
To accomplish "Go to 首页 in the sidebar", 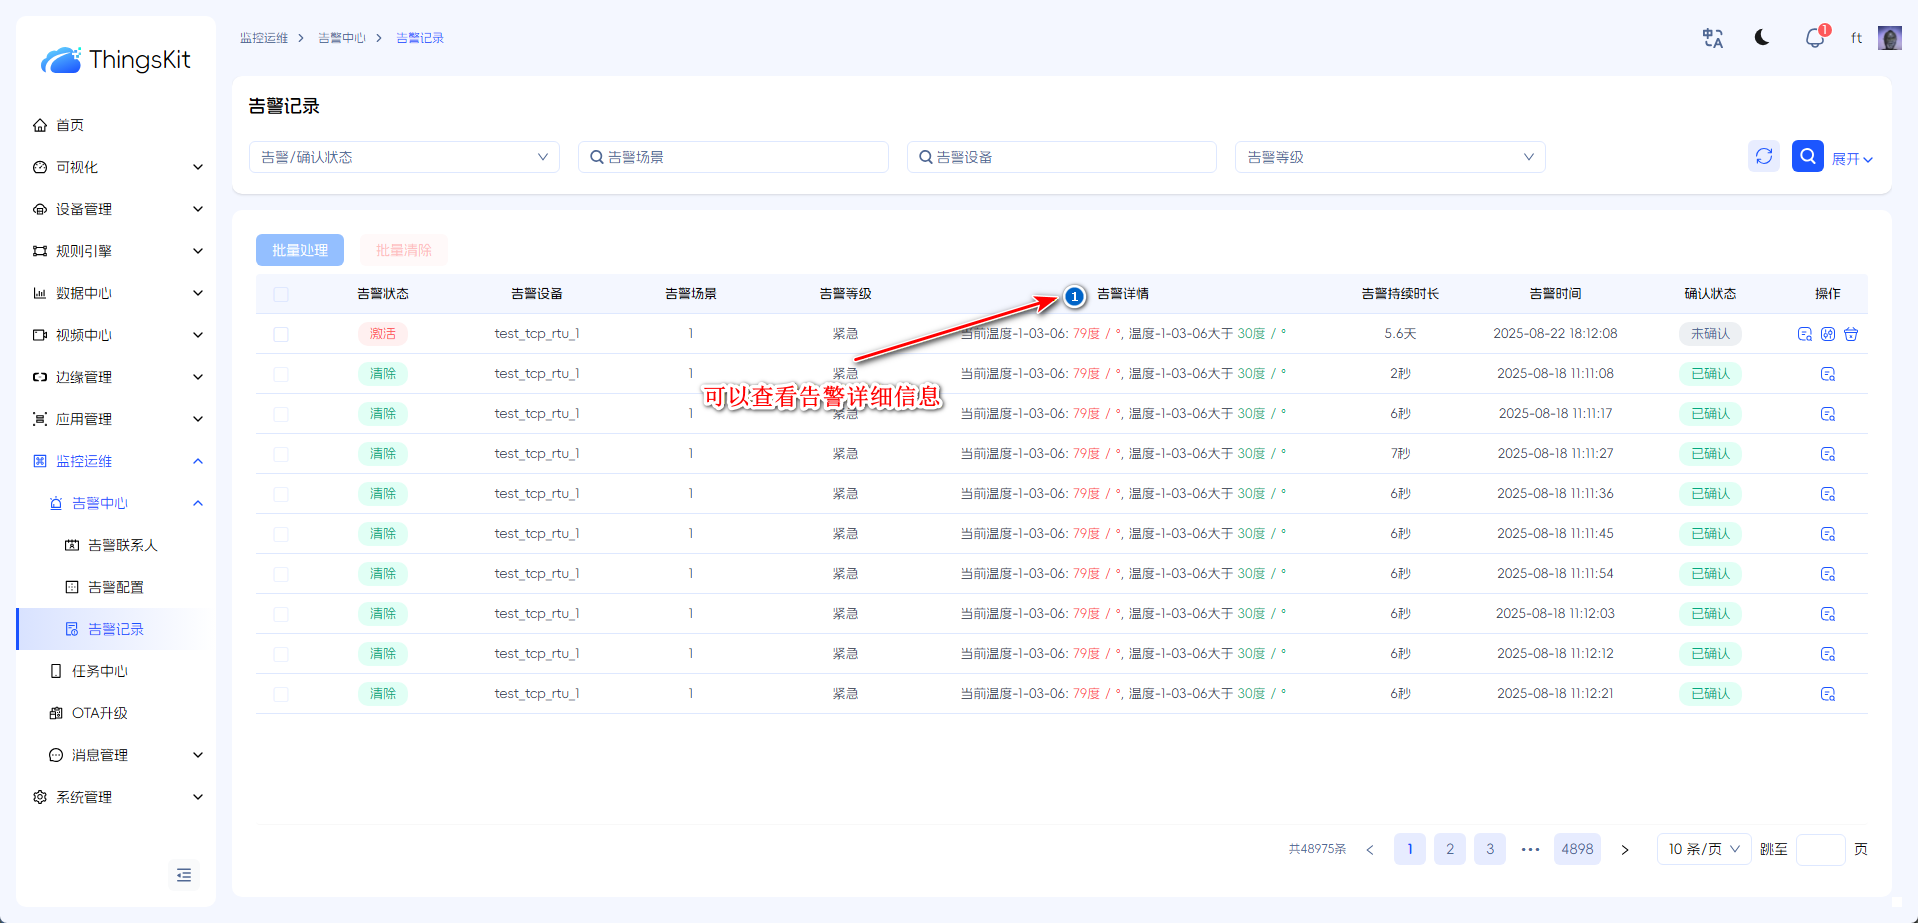I will [x=70, y=125].
